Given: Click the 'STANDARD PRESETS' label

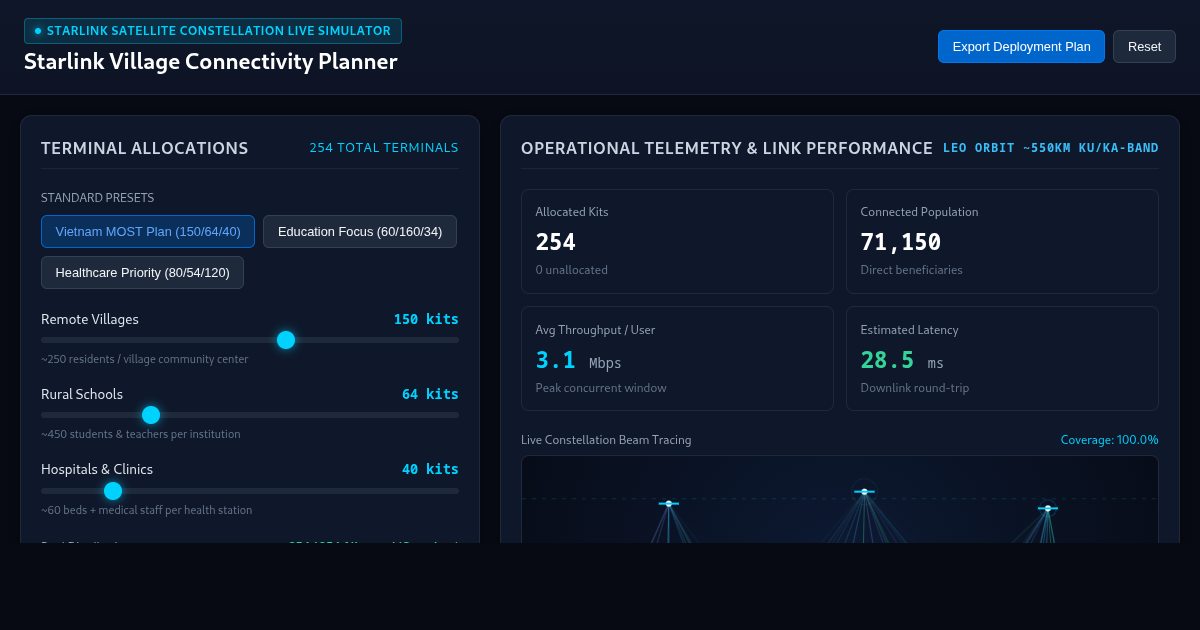Looking at the screenshot, I should point(97,198).
